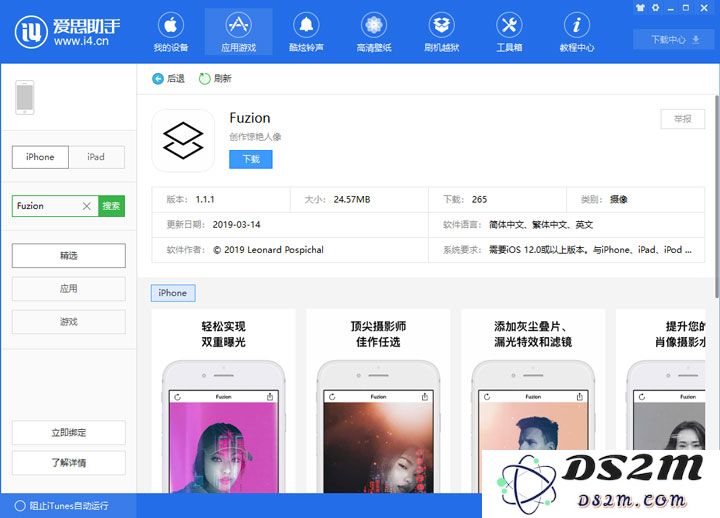Click the download count 265
Viewport: 720px width, 518px height.
pyautogui.click(x=479, y=200)
